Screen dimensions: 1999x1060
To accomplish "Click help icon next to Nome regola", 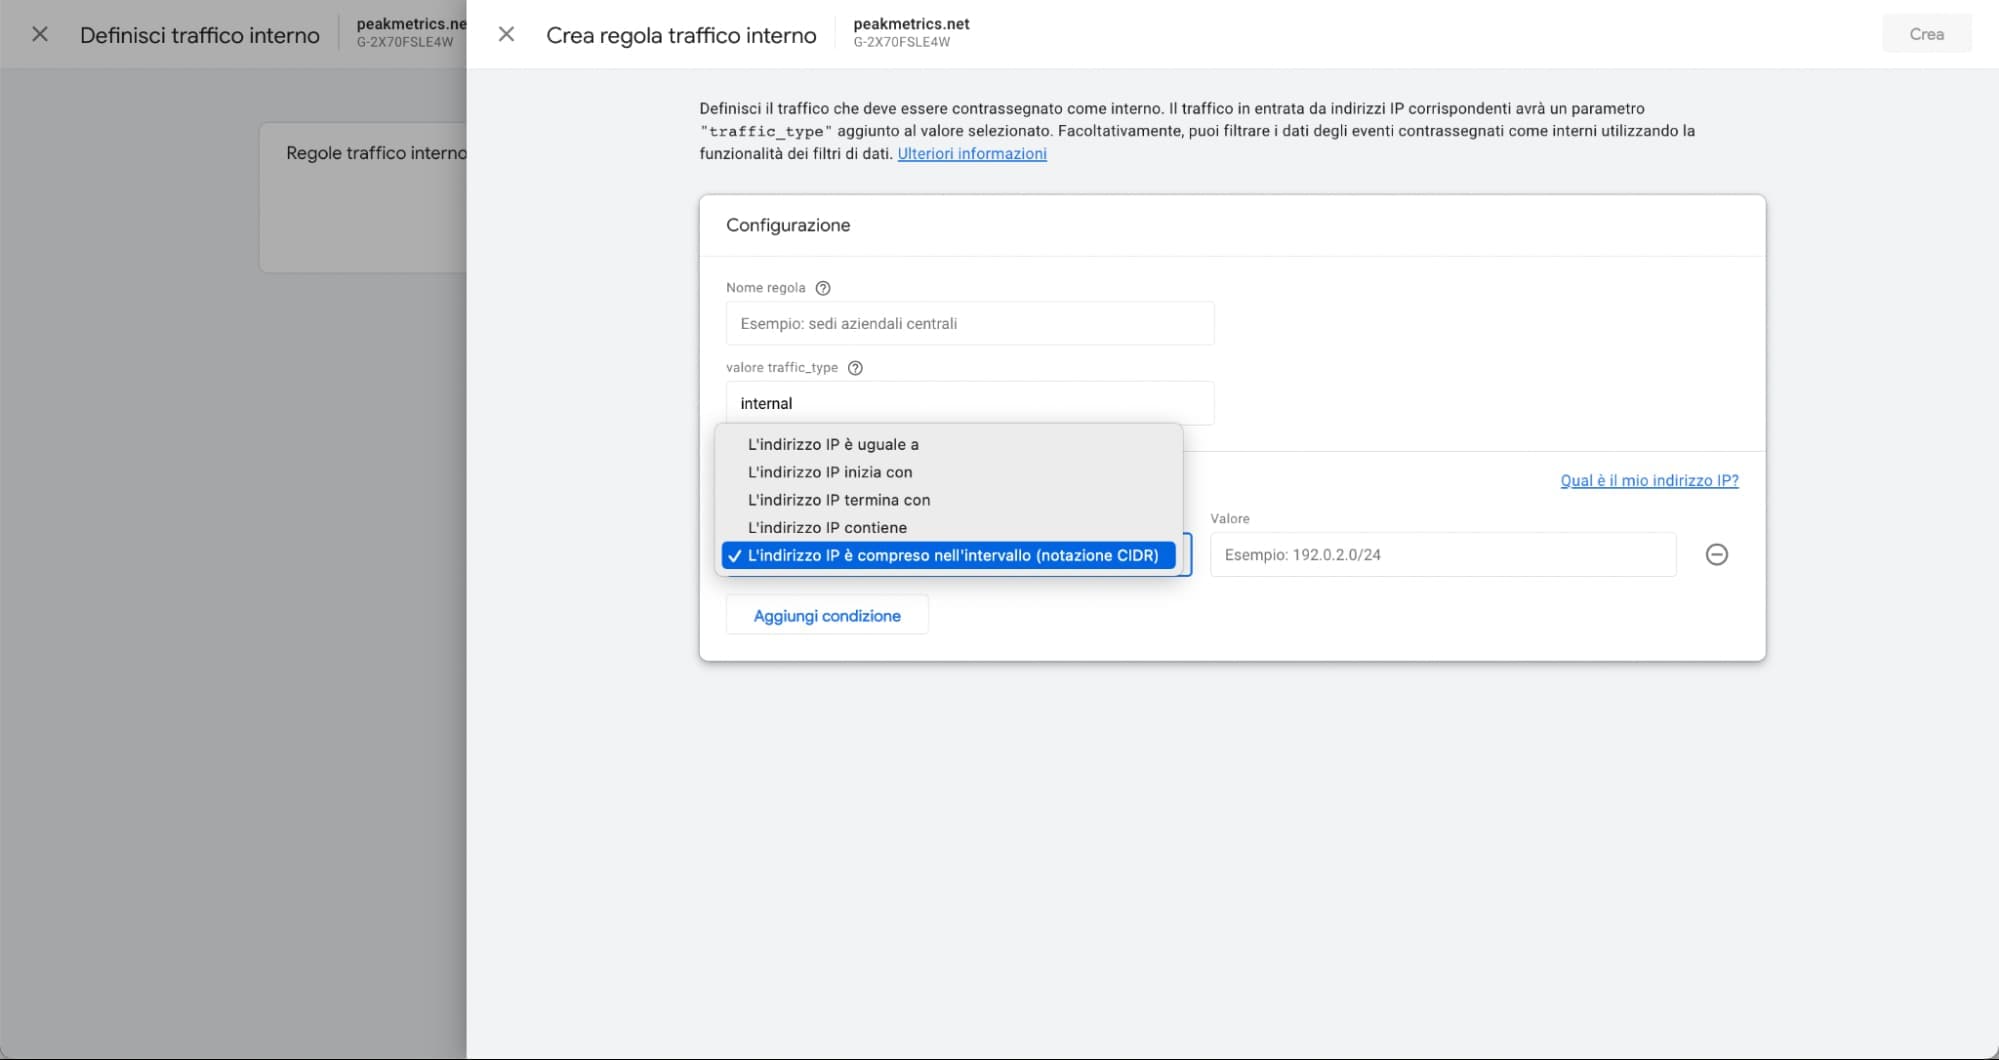I will pos(823,288).
